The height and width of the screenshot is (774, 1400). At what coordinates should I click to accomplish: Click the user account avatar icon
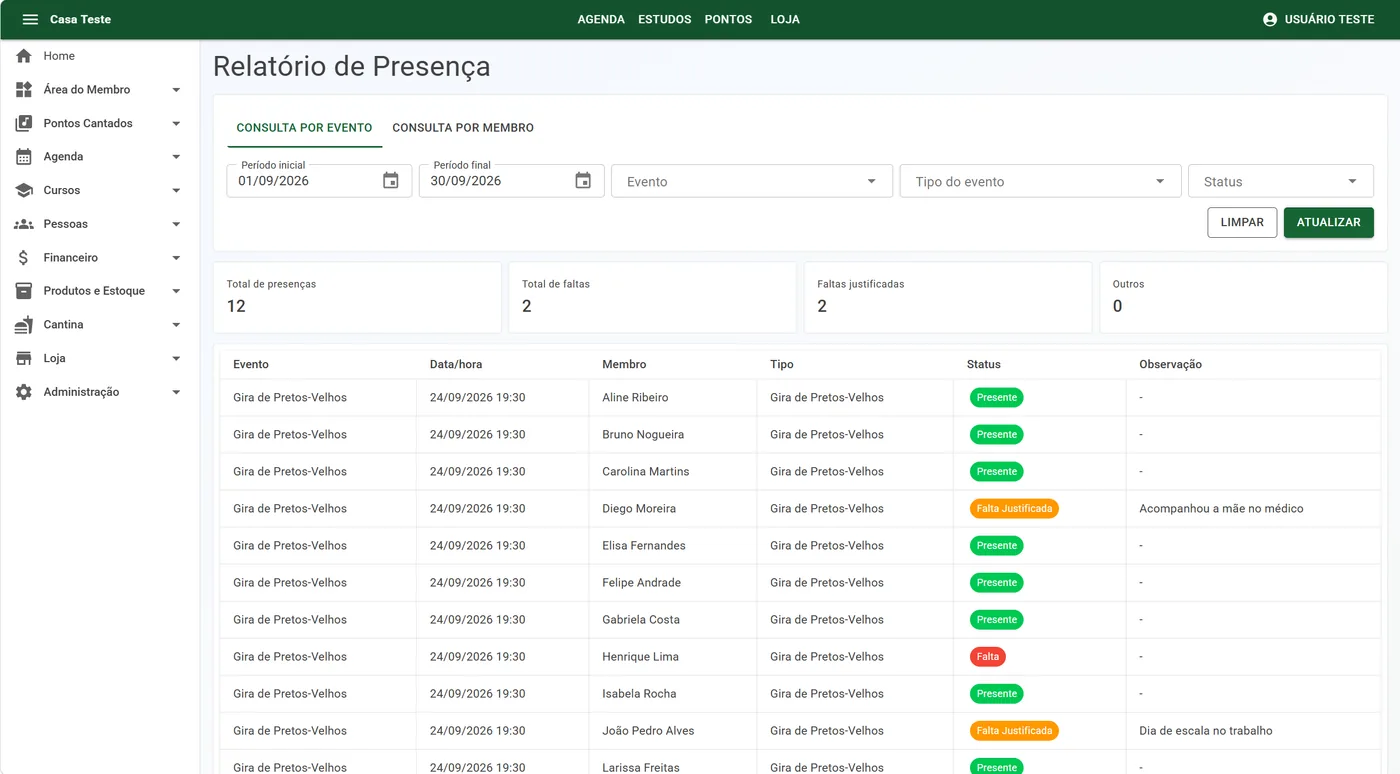(x=1270, y=20)
